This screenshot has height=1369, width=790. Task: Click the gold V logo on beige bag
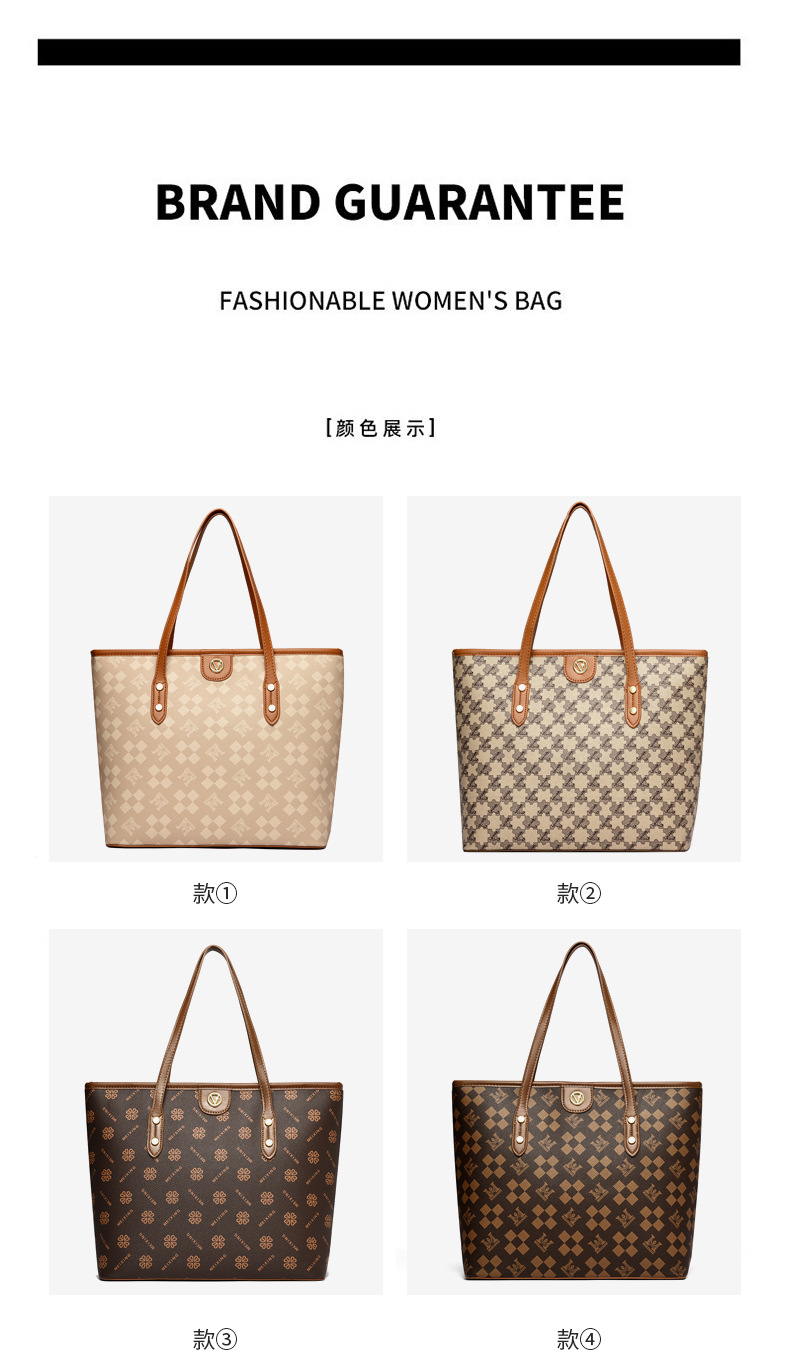coord(217,665)
